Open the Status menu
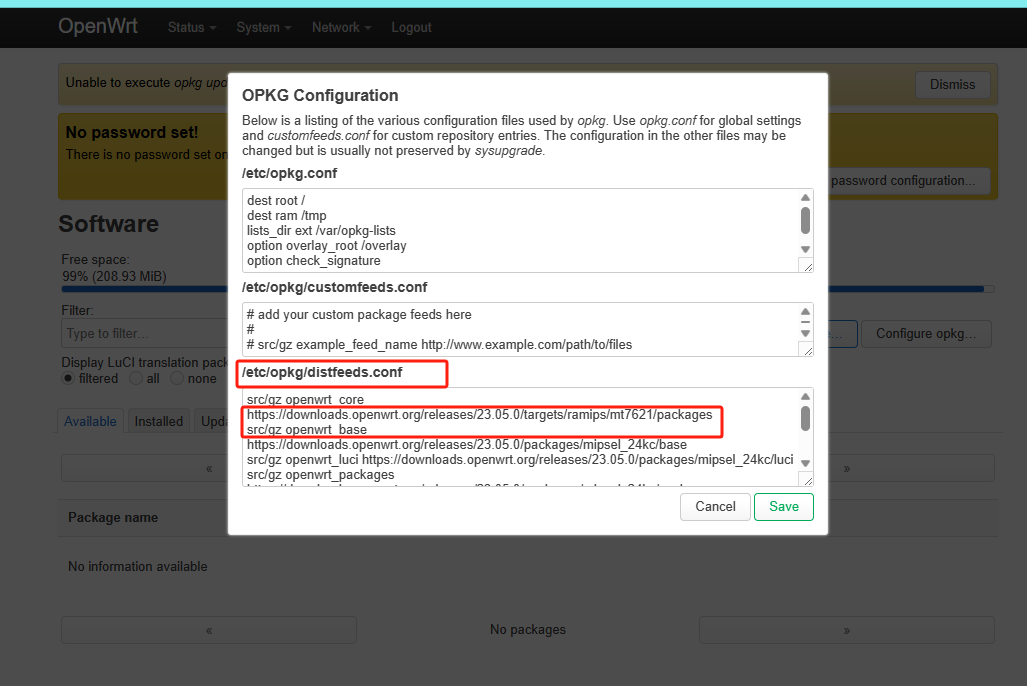1027x686 pixels. (x=192, y=28)
